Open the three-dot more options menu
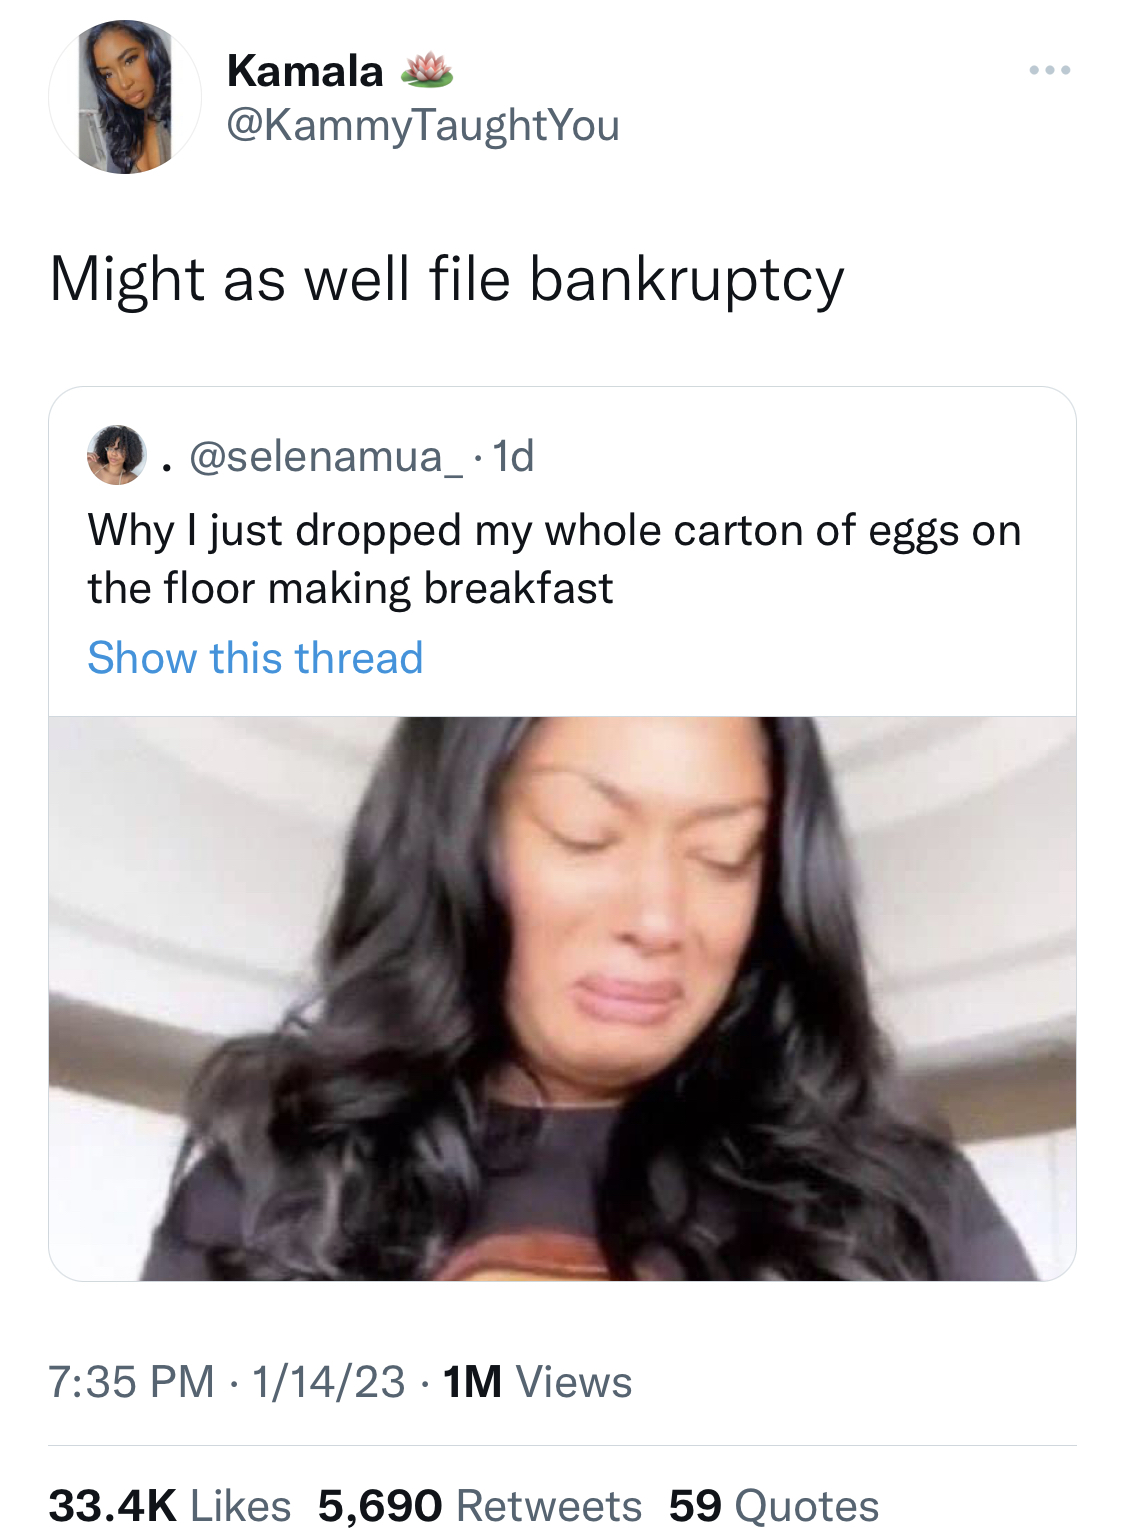Image resolution: width=1125 pixels, height=1537 pixels. tap(1050, 70)
